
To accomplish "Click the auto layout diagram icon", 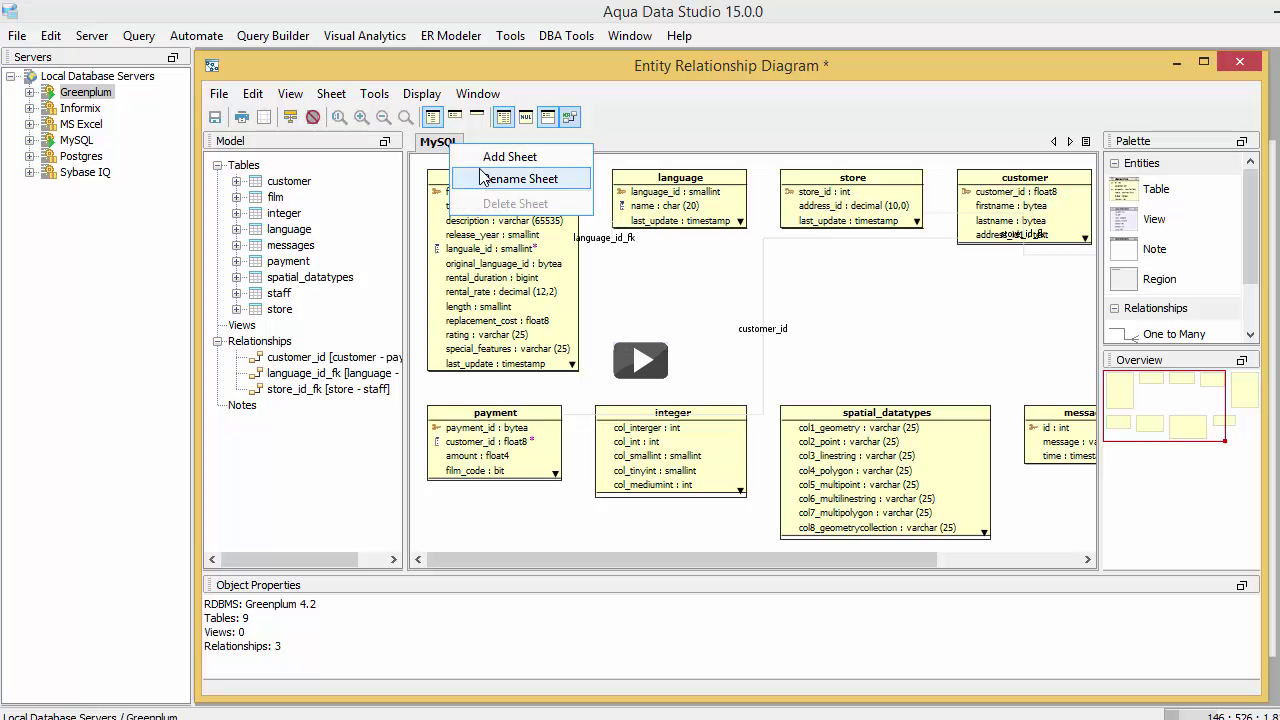I will (x=290, y=117).
